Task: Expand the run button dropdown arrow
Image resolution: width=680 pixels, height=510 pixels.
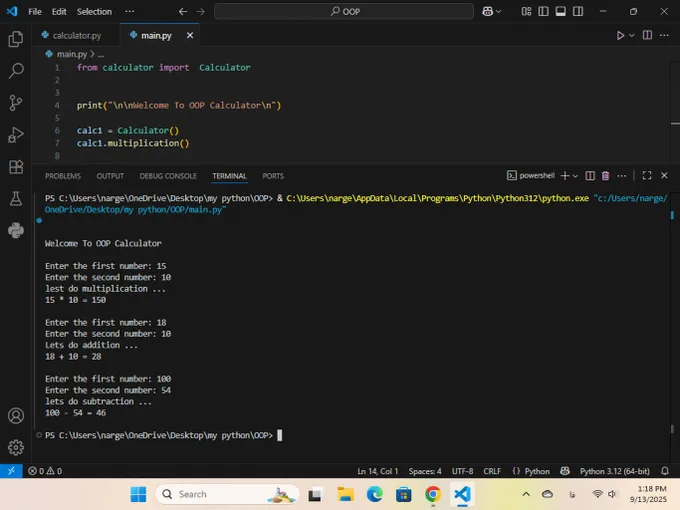Action: 631,35
